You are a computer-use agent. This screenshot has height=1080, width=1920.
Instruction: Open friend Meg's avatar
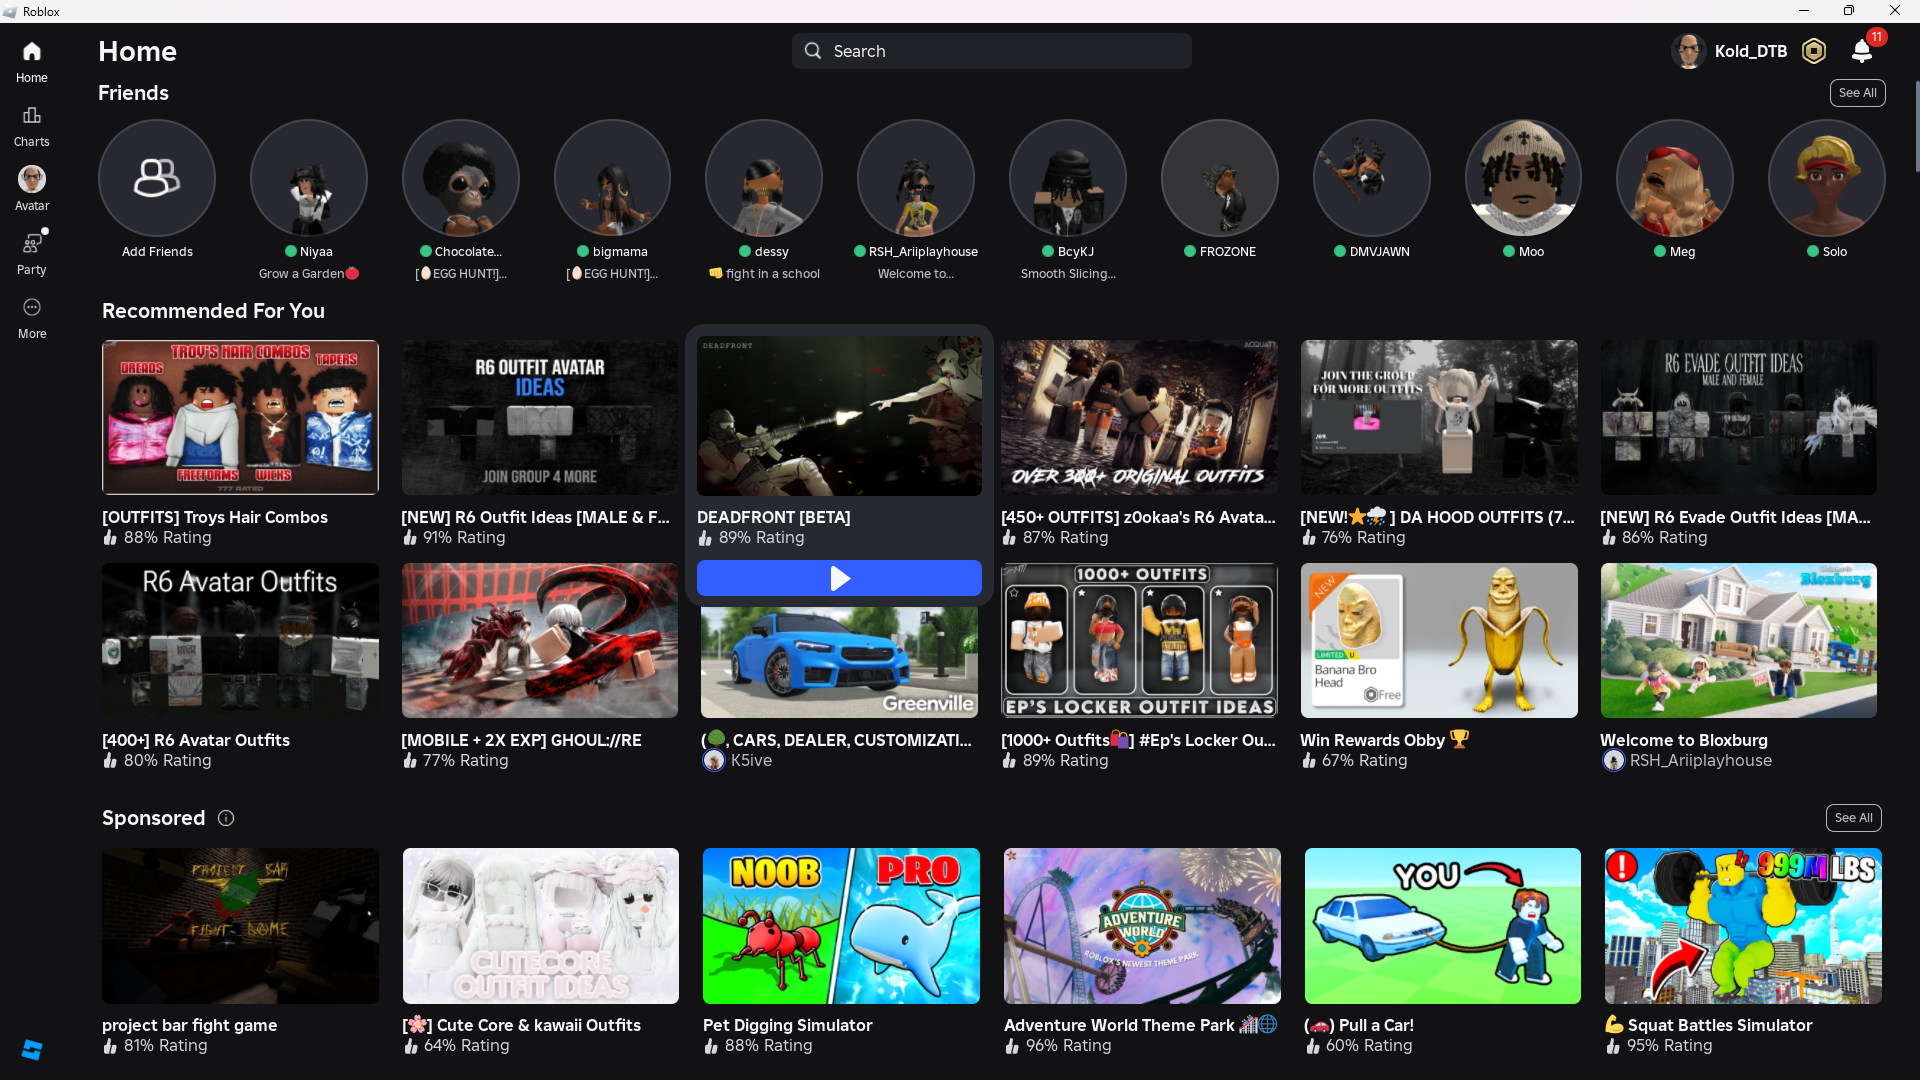coord(1675,178)
